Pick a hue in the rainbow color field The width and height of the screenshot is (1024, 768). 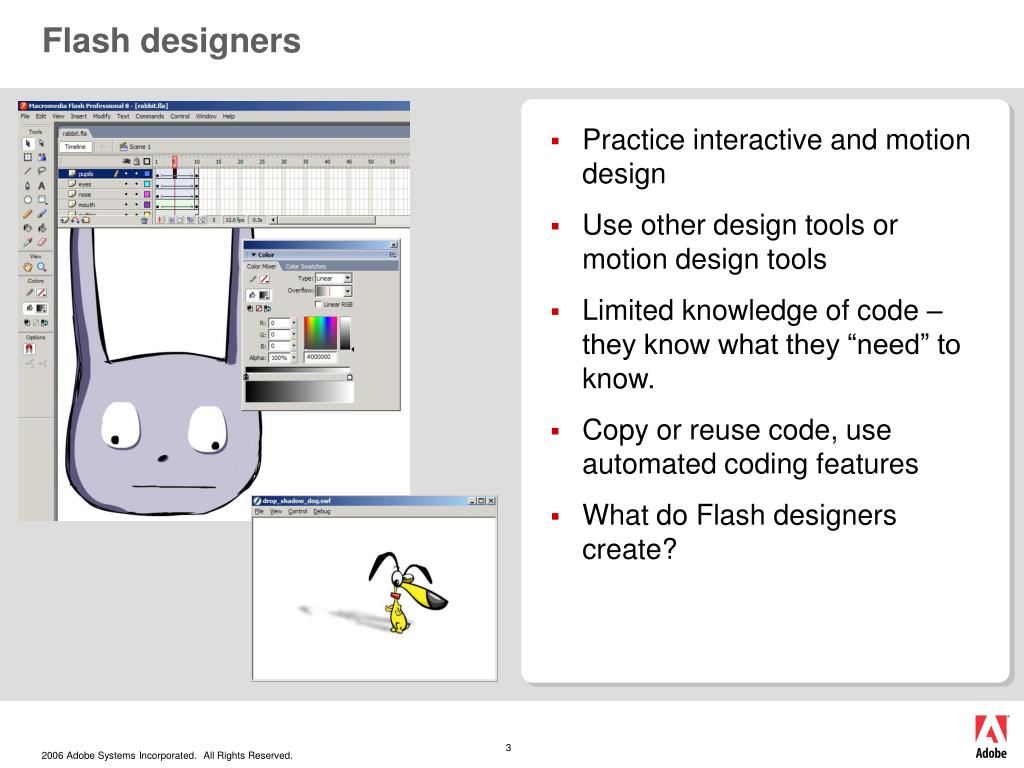click(x=320, y=333)
